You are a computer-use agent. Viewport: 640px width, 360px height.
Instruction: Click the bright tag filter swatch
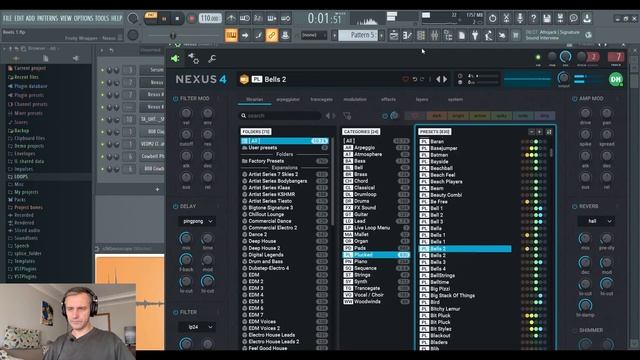[x=458, y=116]
